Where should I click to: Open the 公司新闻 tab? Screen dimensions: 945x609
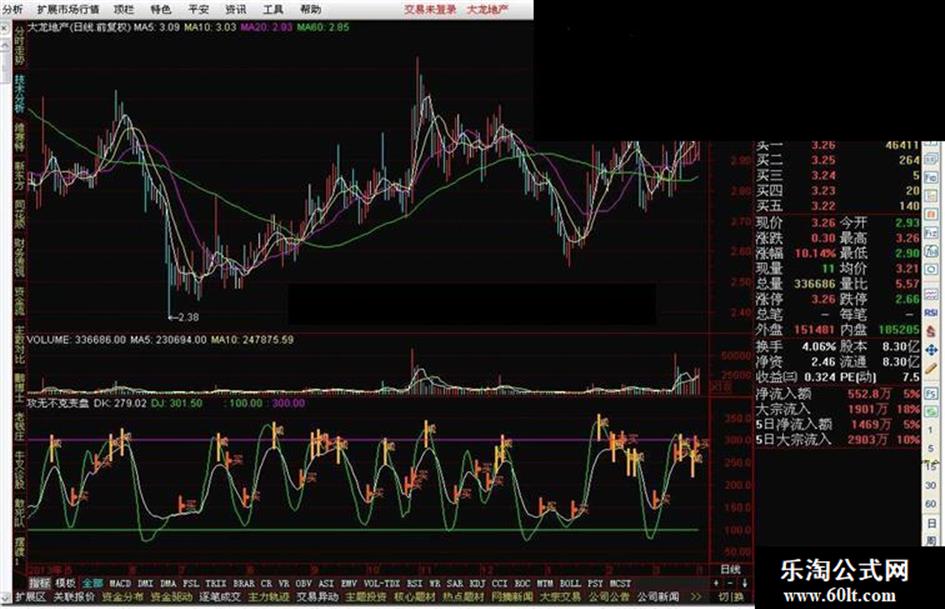(x=658, y=597)
